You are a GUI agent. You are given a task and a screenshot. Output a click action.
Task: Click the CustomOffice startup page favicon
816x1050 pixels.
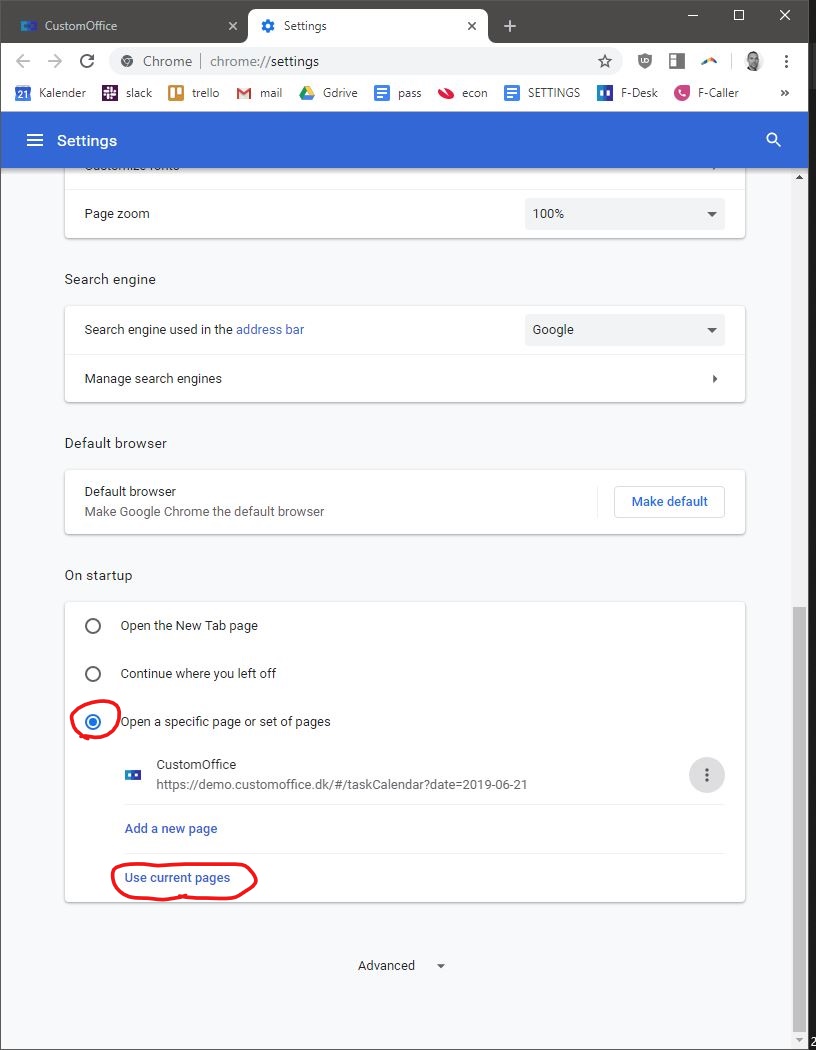pos(133,775)
